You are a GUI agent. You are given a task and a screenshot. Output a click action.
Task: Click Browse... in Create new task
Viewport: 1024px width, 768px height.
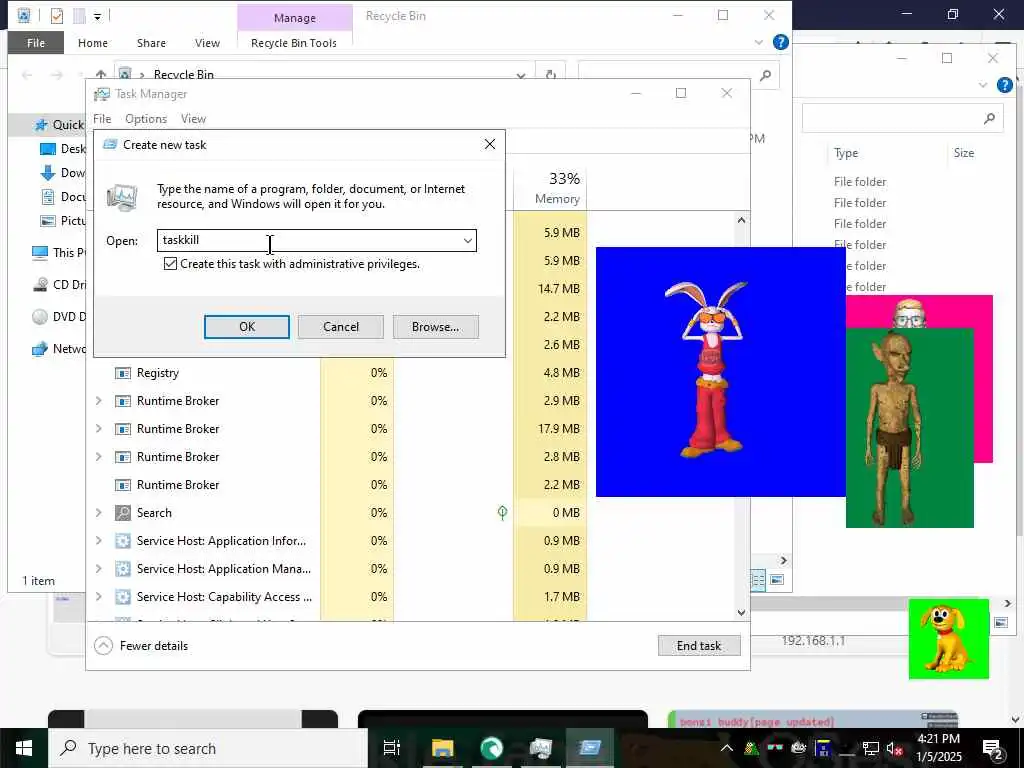(436, 327)
